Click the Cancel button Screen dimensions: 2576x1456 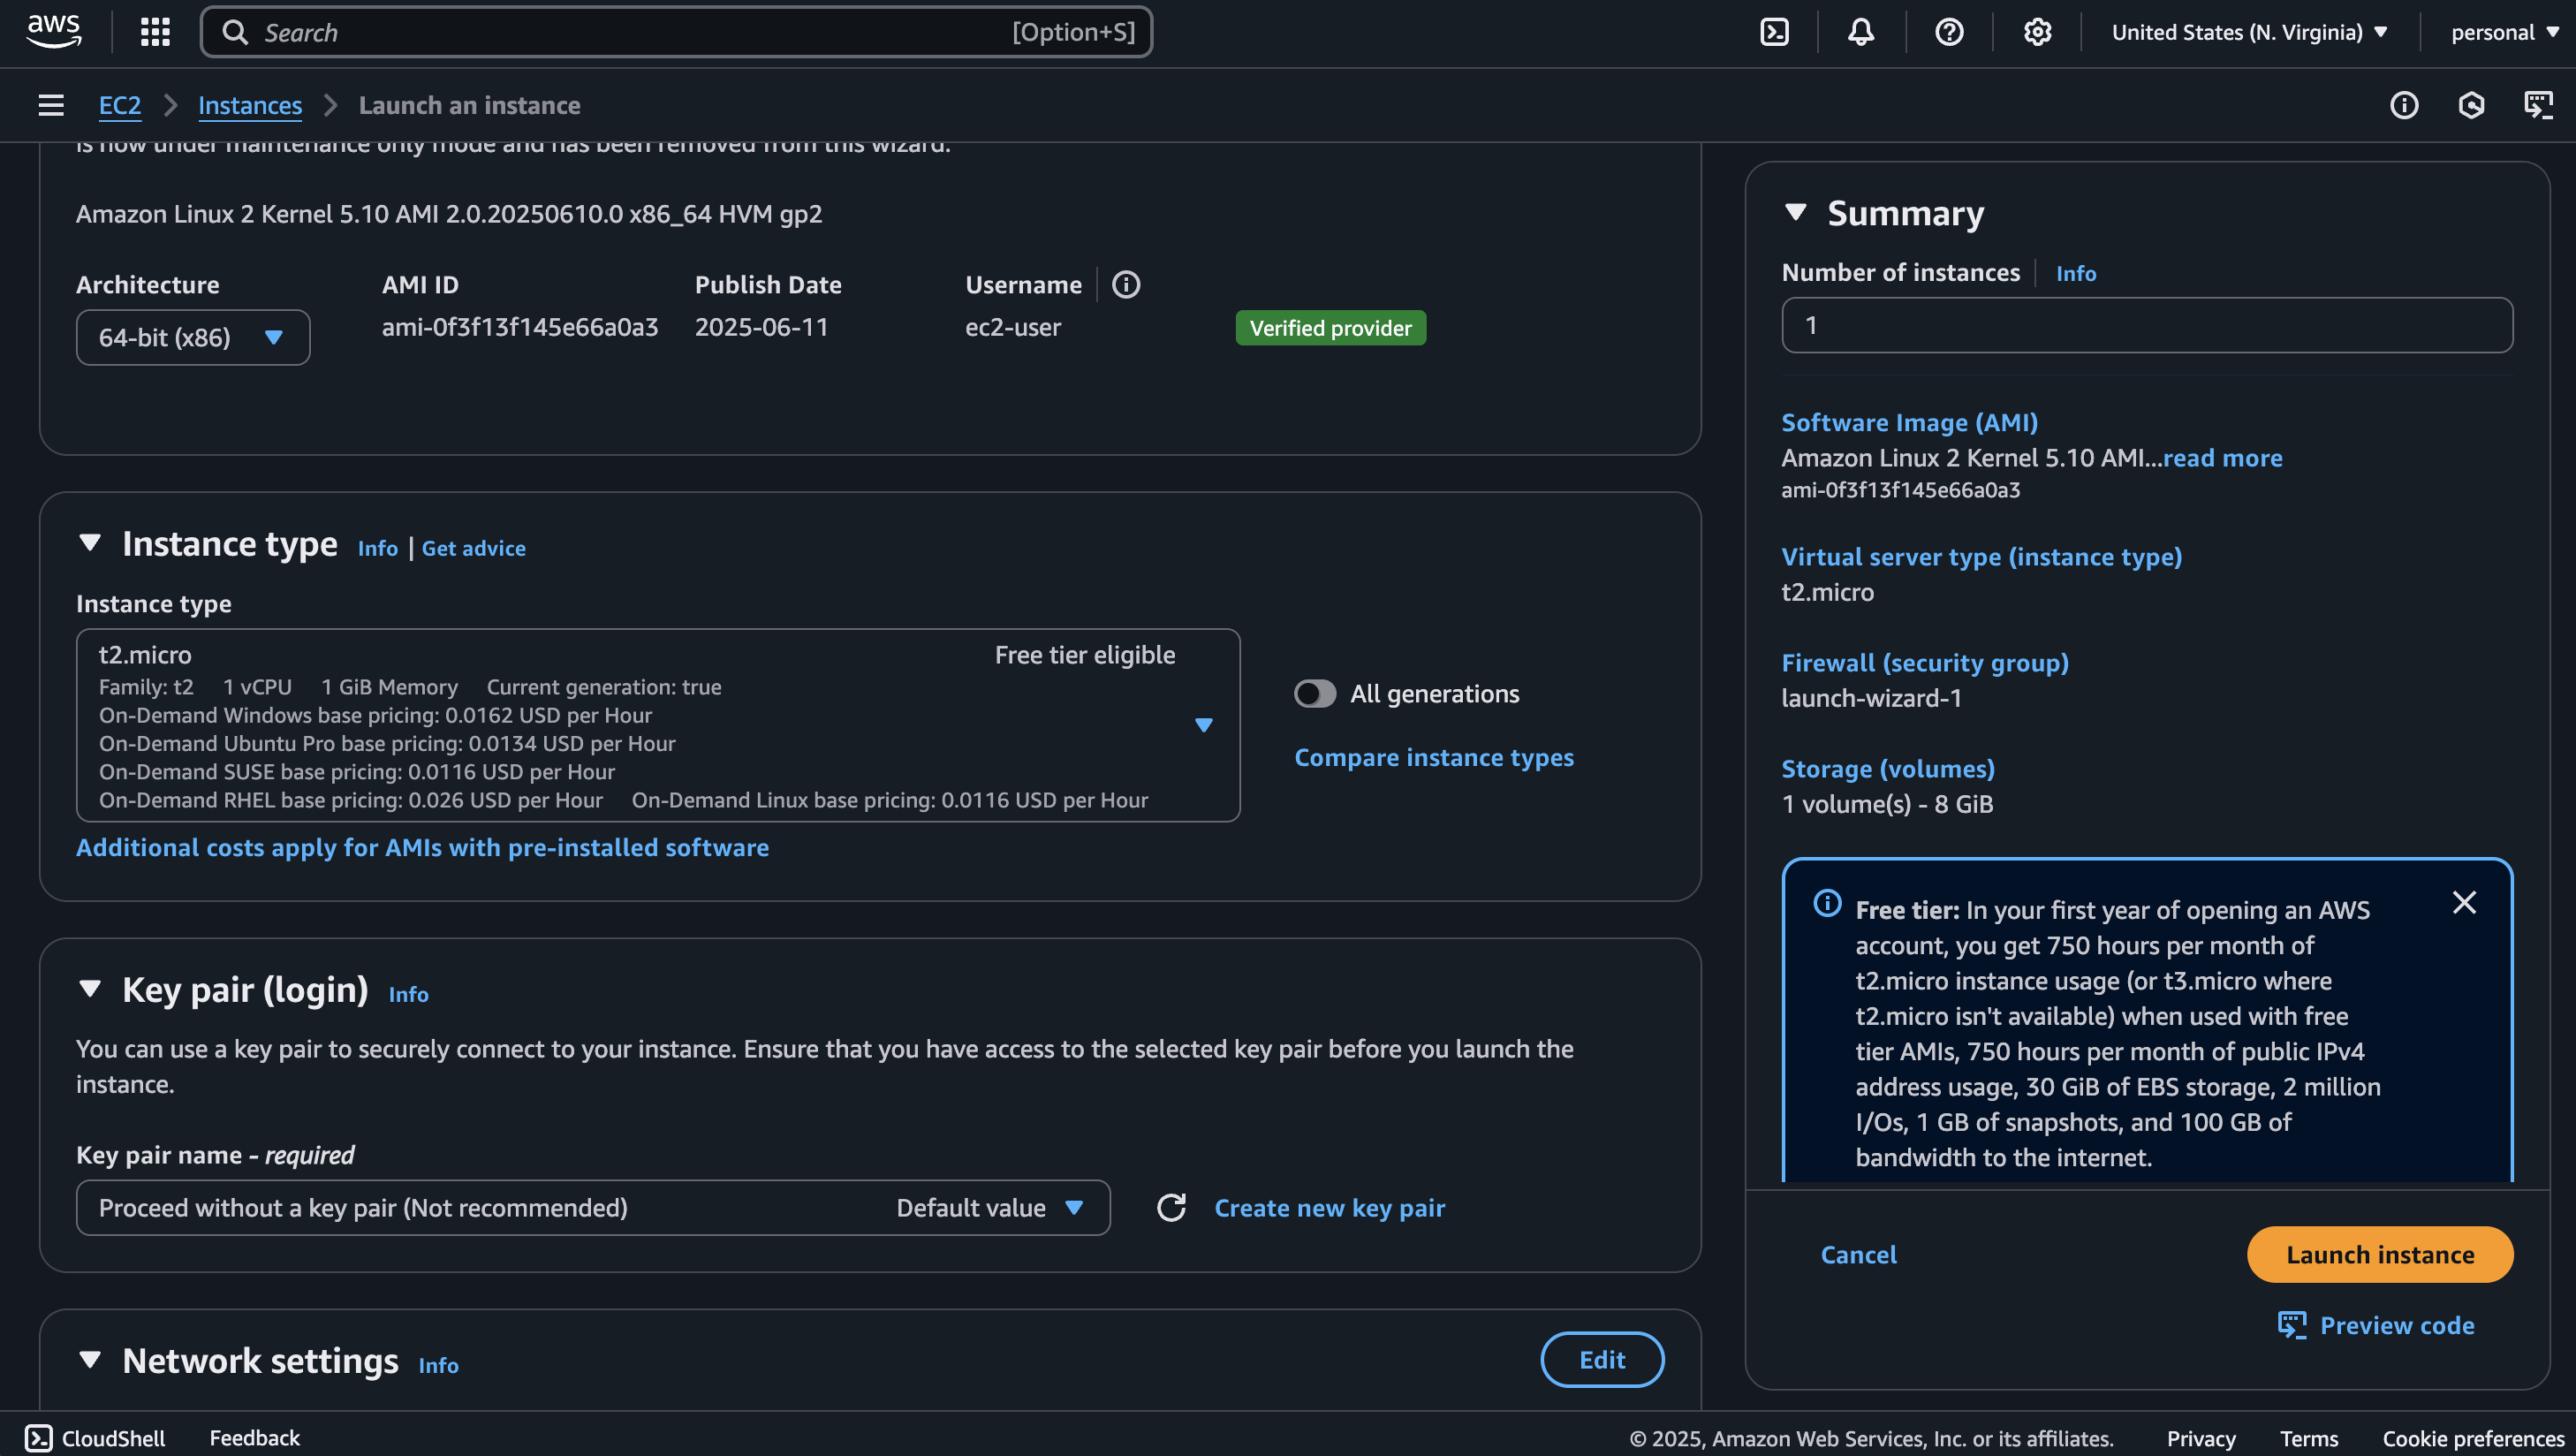(x=1858, y=1255)
